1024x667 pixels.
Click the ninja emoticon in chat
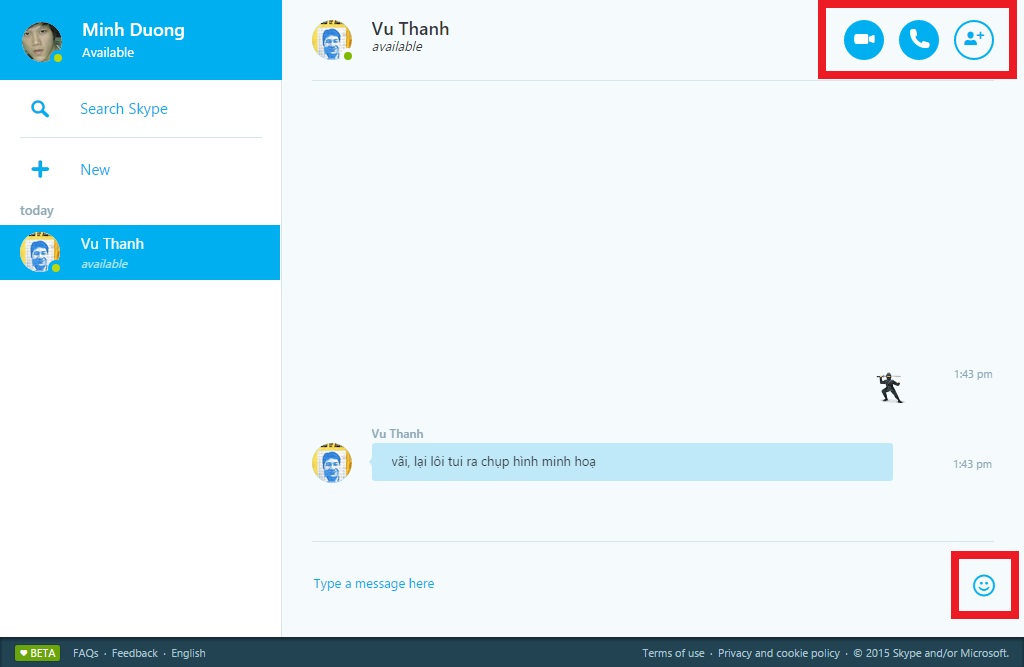click(890, 388)
